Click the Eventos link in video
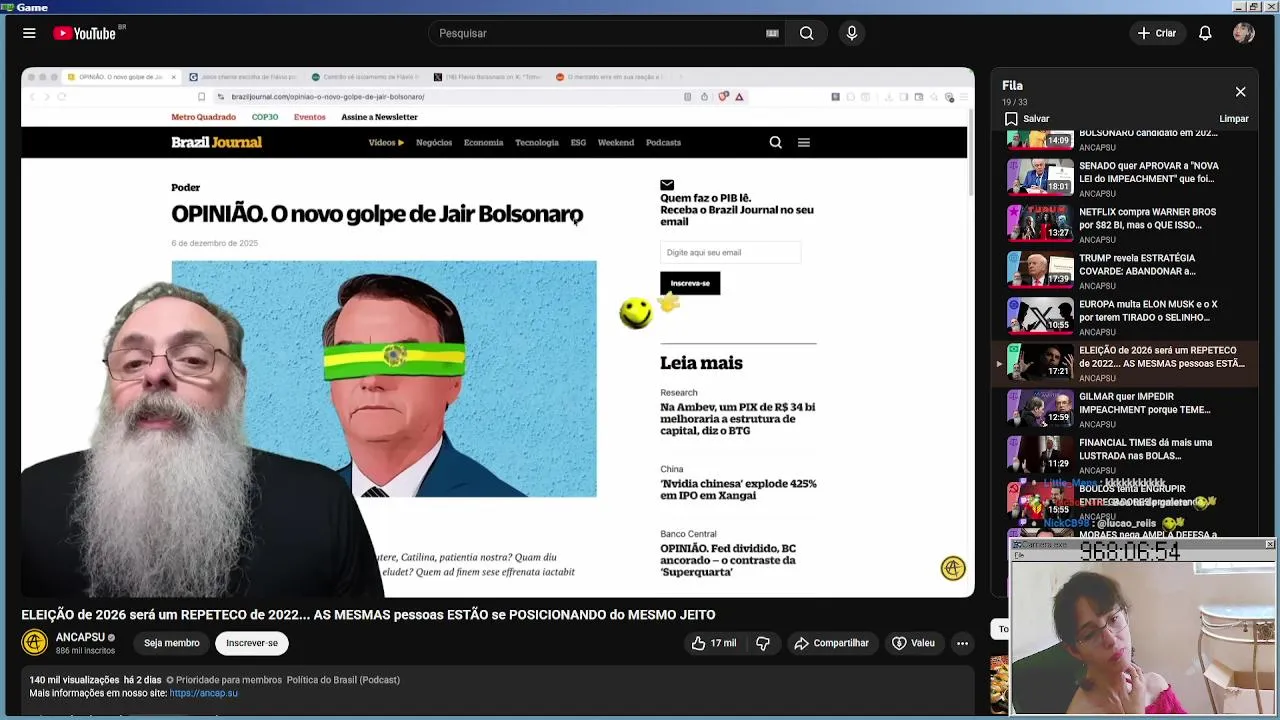 pos(309,117)
